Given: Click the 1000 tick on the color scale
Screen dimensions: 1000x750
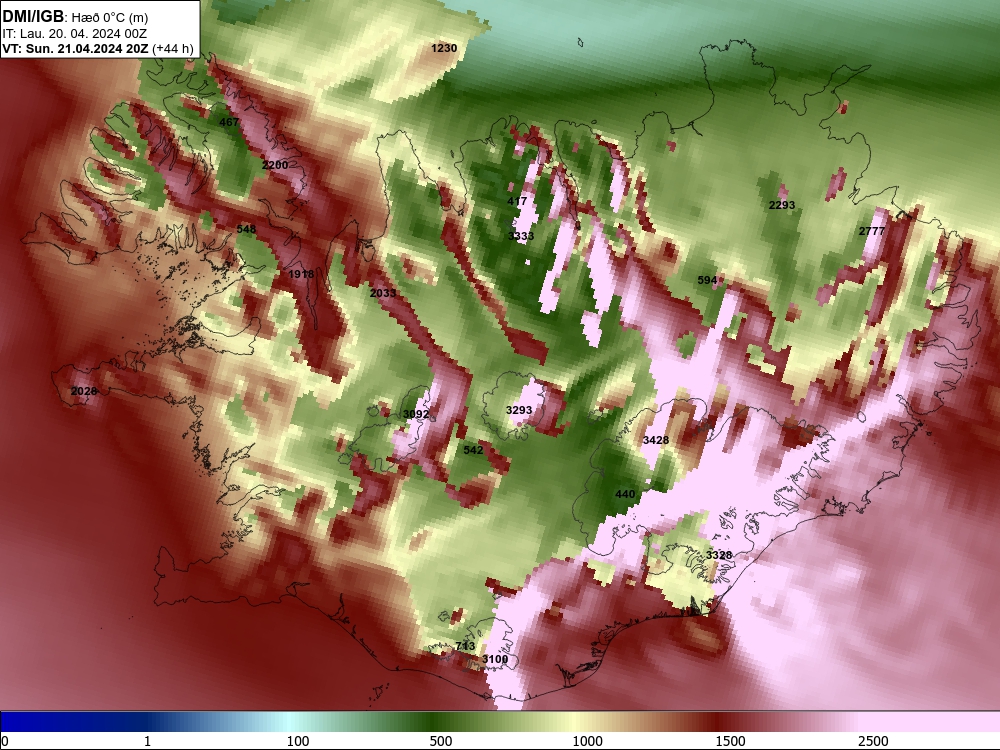Looking at the screenshot, I should pos(587,741).
